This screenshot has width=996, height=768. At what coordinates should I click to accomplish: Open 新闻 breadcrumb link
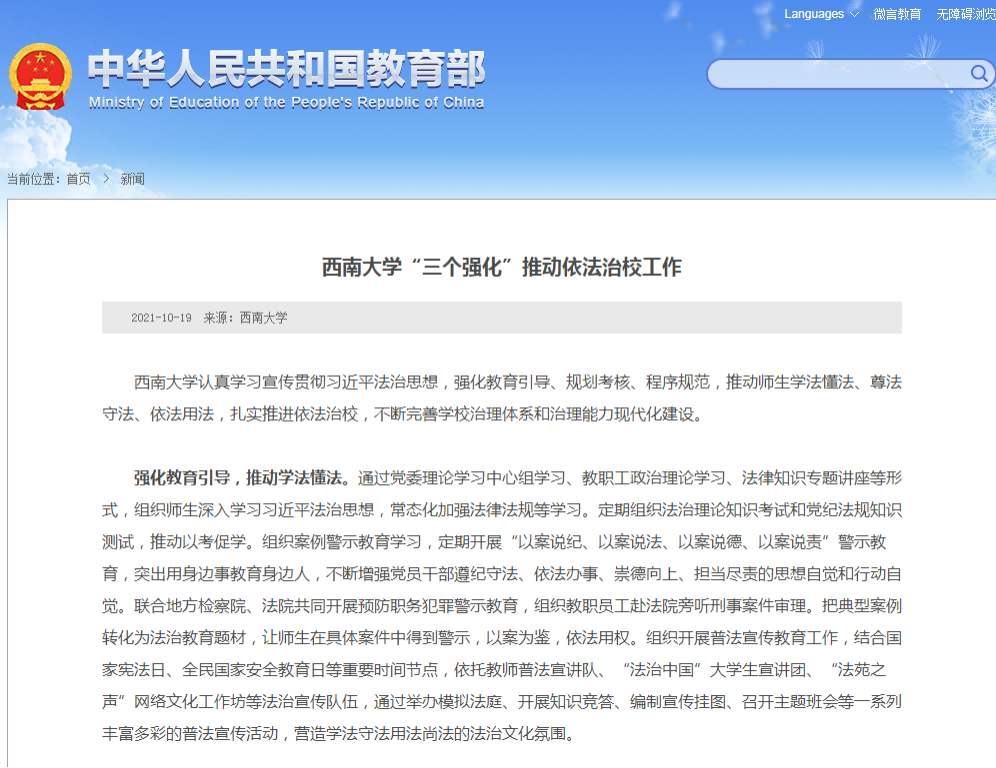click(132, 179)
